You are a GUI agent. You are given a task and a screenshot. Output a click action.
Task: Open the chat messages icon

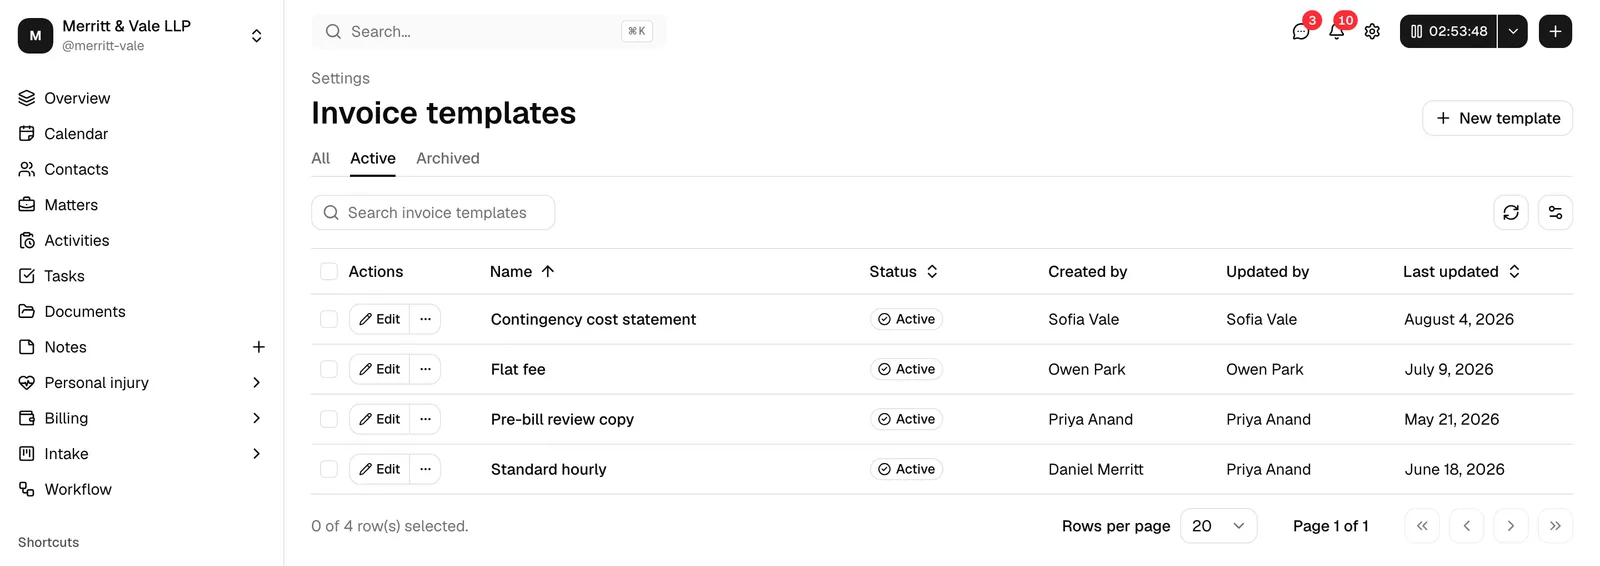pos(1300,32)
